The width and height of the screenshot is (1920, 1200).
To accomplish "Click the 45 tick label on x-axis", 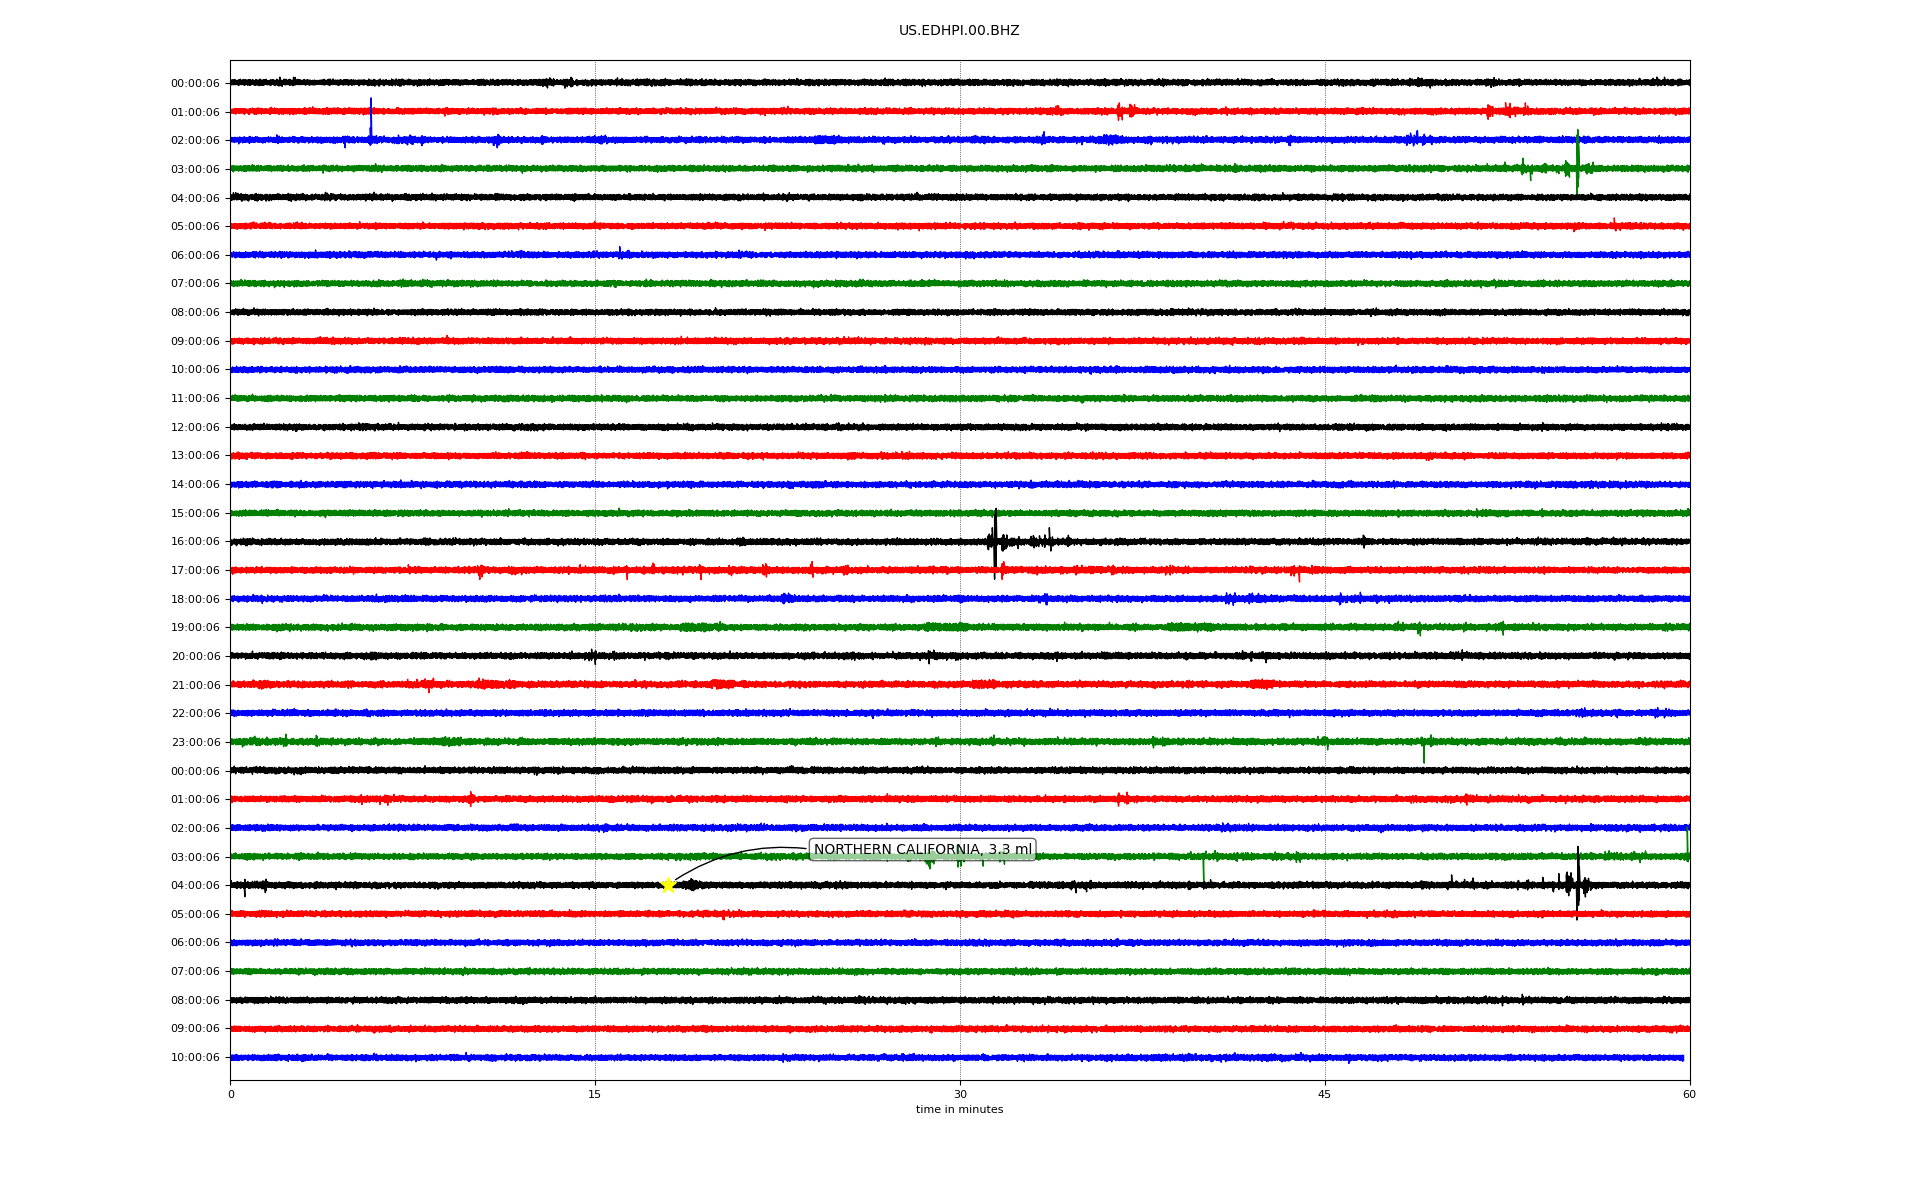I will 1325,1094.
